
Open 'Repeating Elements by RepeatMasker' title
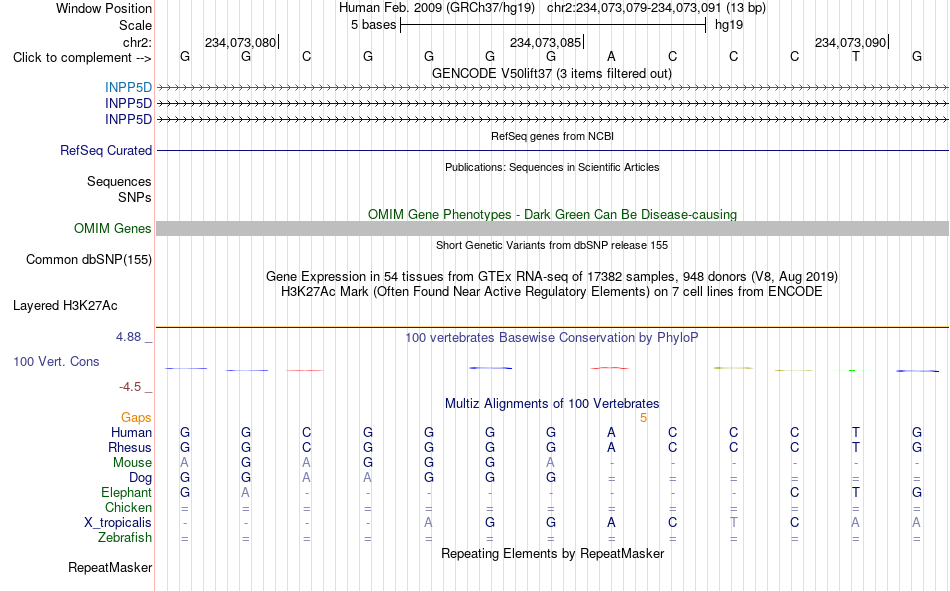(552, 553)
